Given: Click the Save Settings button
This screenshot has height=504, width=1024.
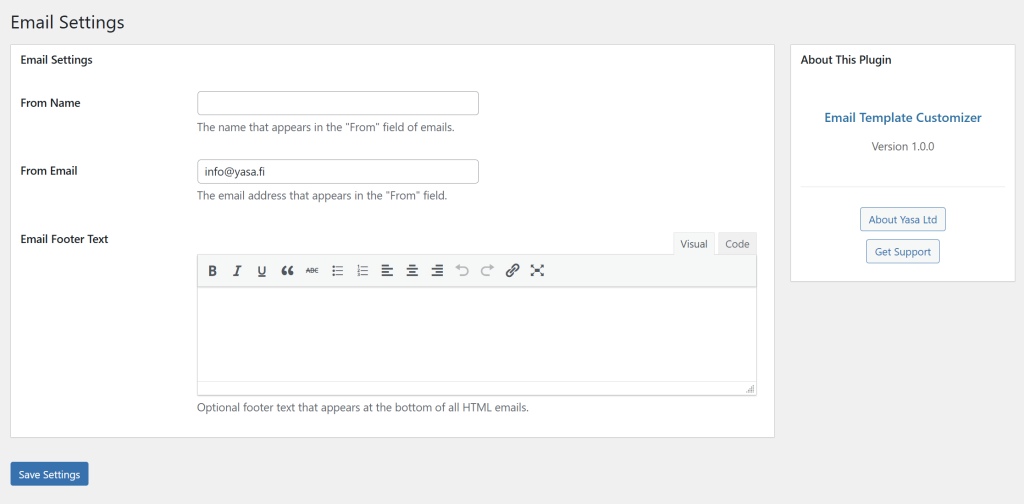Looking at the screenshot, I should (x=50, y=475).
